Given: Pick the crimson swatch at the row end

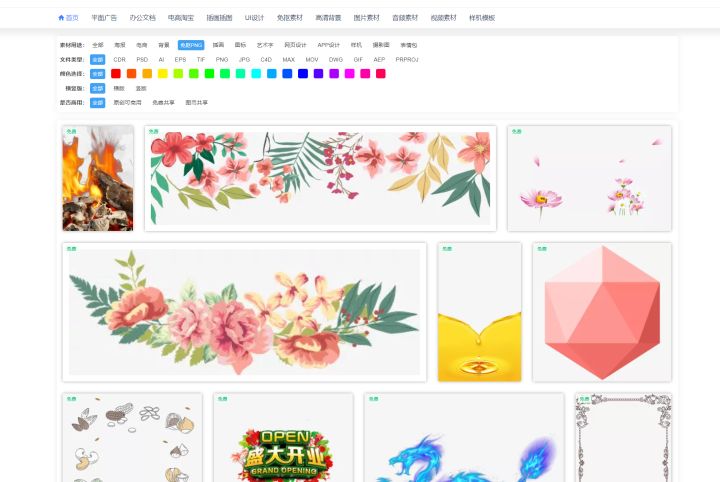Looking at the screenshot, I should point(381,73).
